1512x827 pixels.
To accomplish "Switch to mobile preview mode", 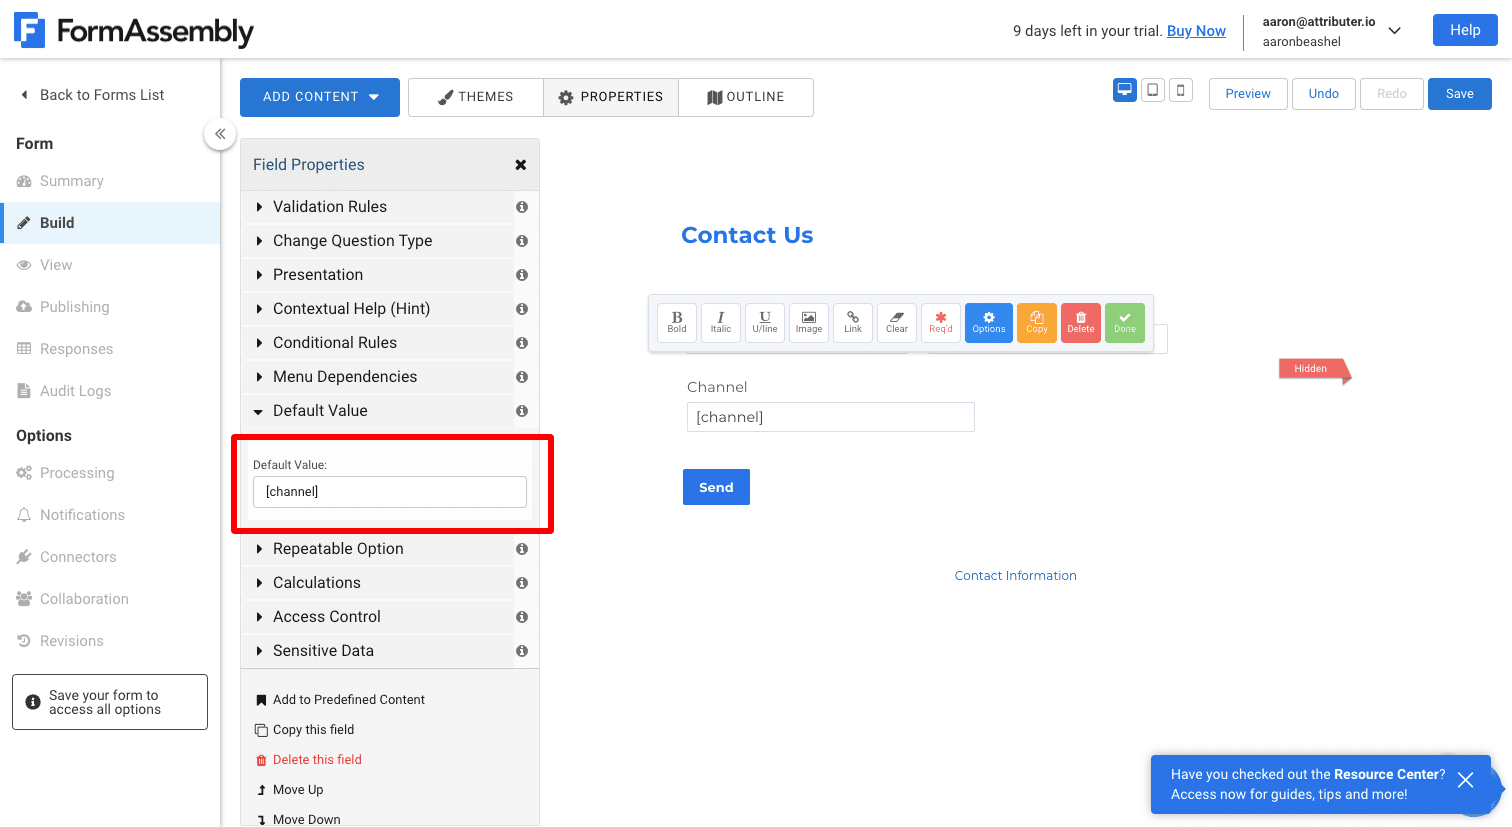I will coord(1181,90).
